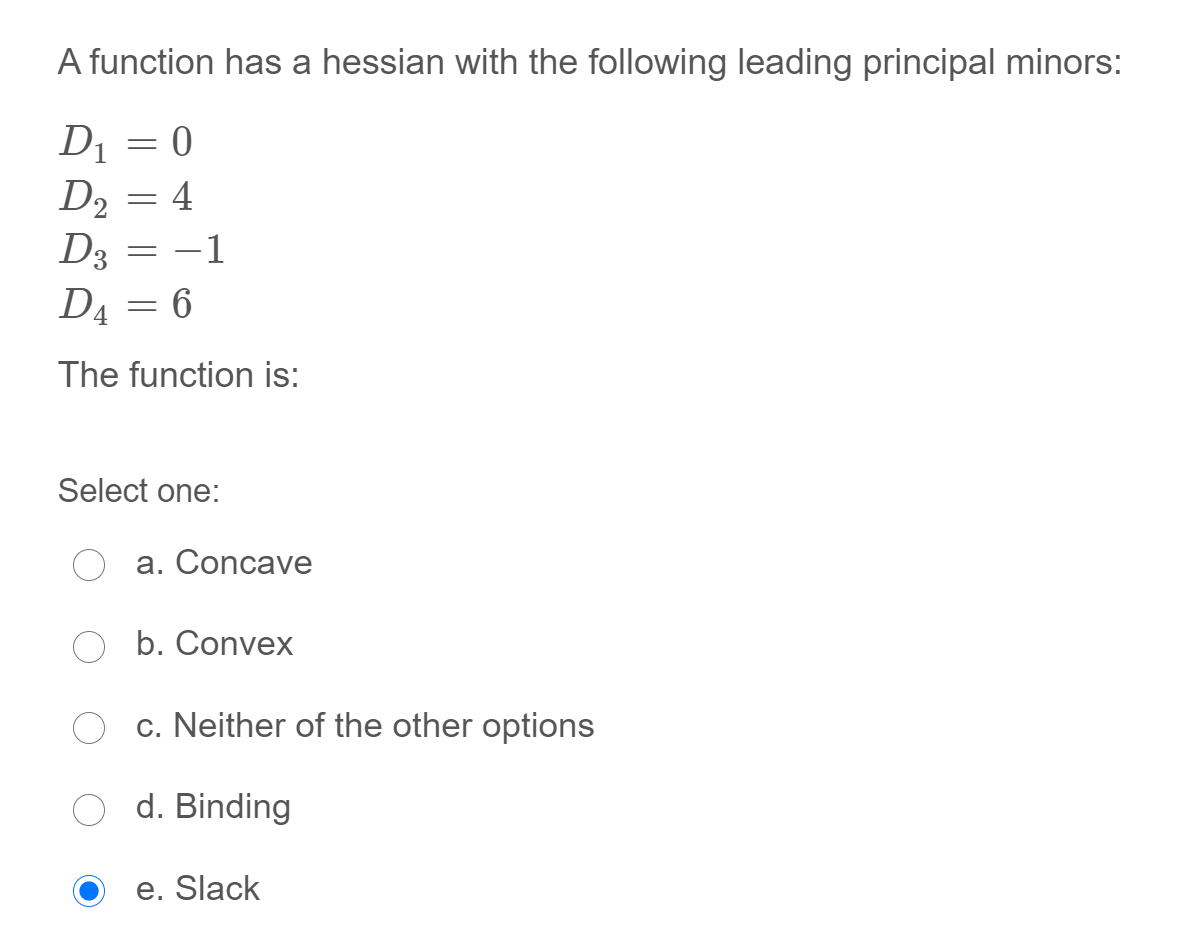Click the text label "e. Slack"

pos(197,889)
